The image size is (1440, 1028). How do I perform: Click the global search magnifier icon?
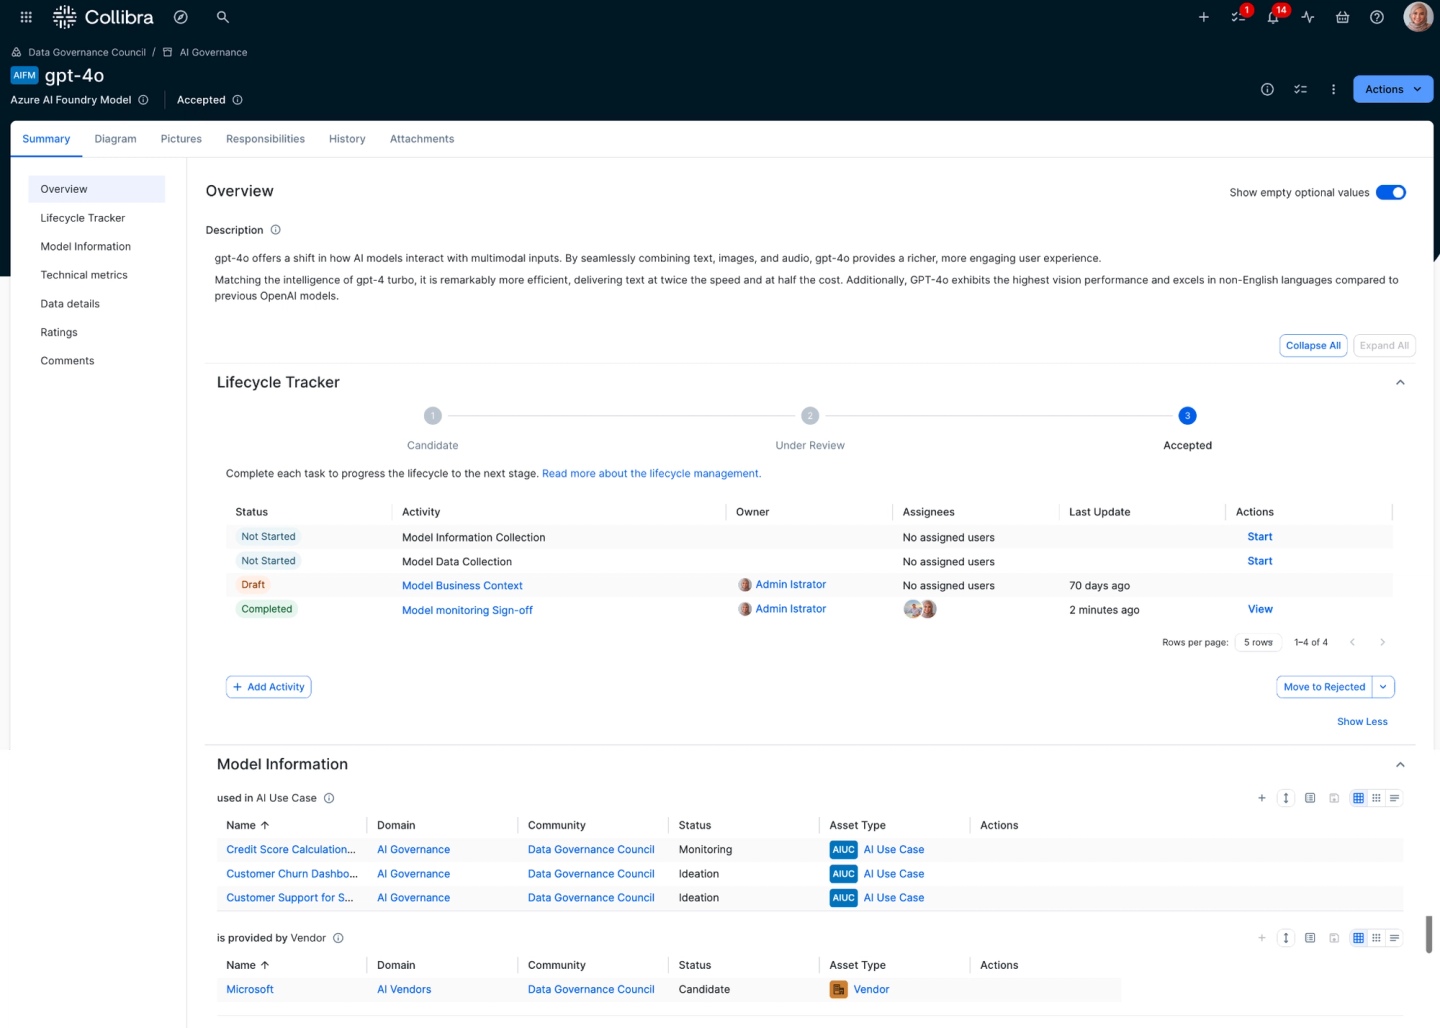point(222,17)
